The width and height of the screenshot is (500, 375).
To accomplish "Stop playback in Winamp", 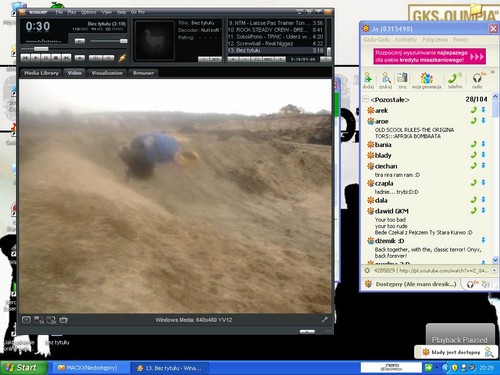I will coord(56,58).
